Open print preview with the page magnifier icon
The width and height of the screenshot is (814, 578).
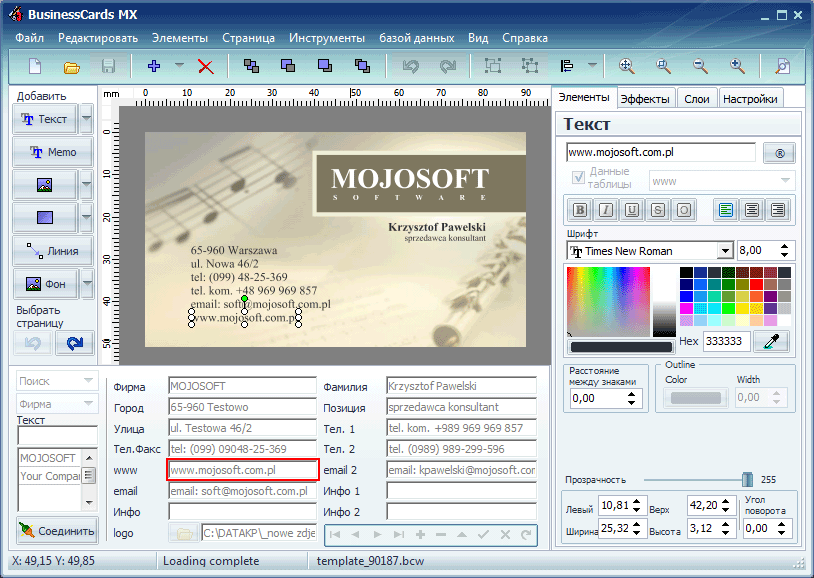coord(782,66)
